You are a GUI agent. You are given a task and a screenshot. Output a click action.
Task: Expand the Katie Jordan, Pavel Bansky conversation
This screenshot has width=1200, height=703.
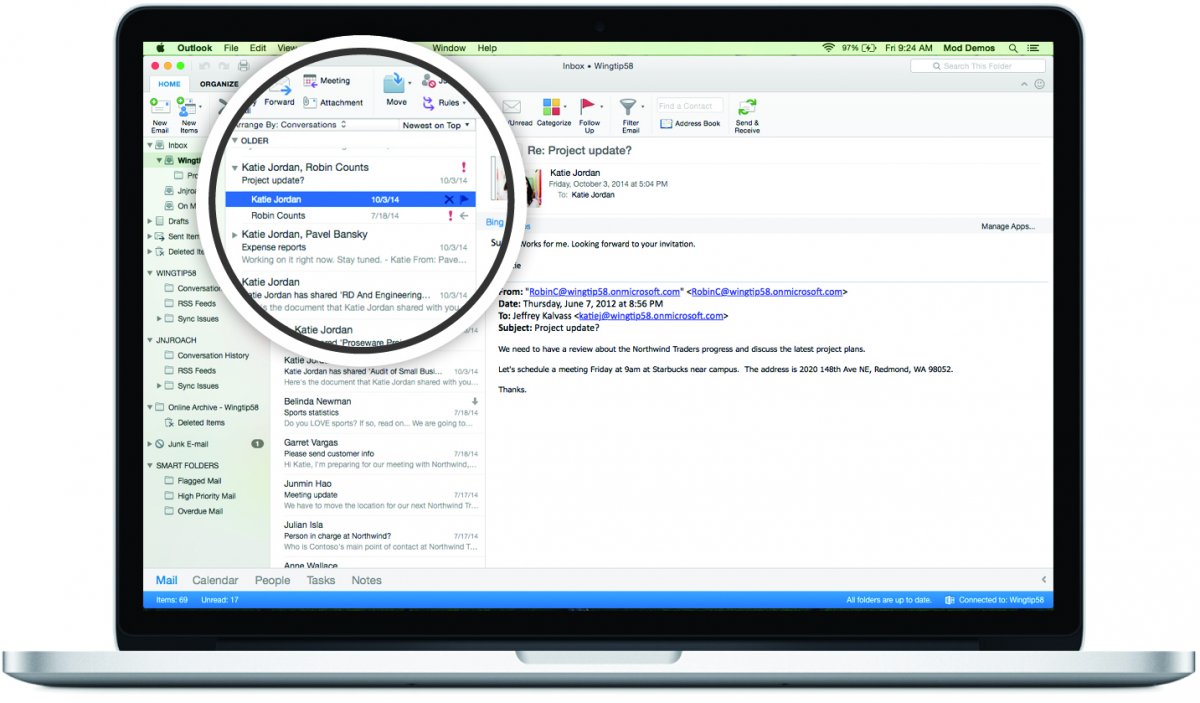pos(235,235)
